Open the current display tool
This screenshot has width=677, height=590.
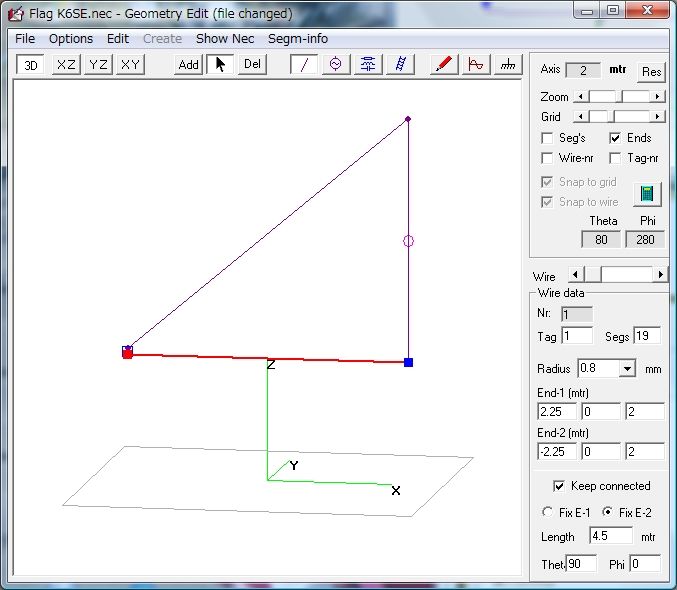tap(476, 64)
